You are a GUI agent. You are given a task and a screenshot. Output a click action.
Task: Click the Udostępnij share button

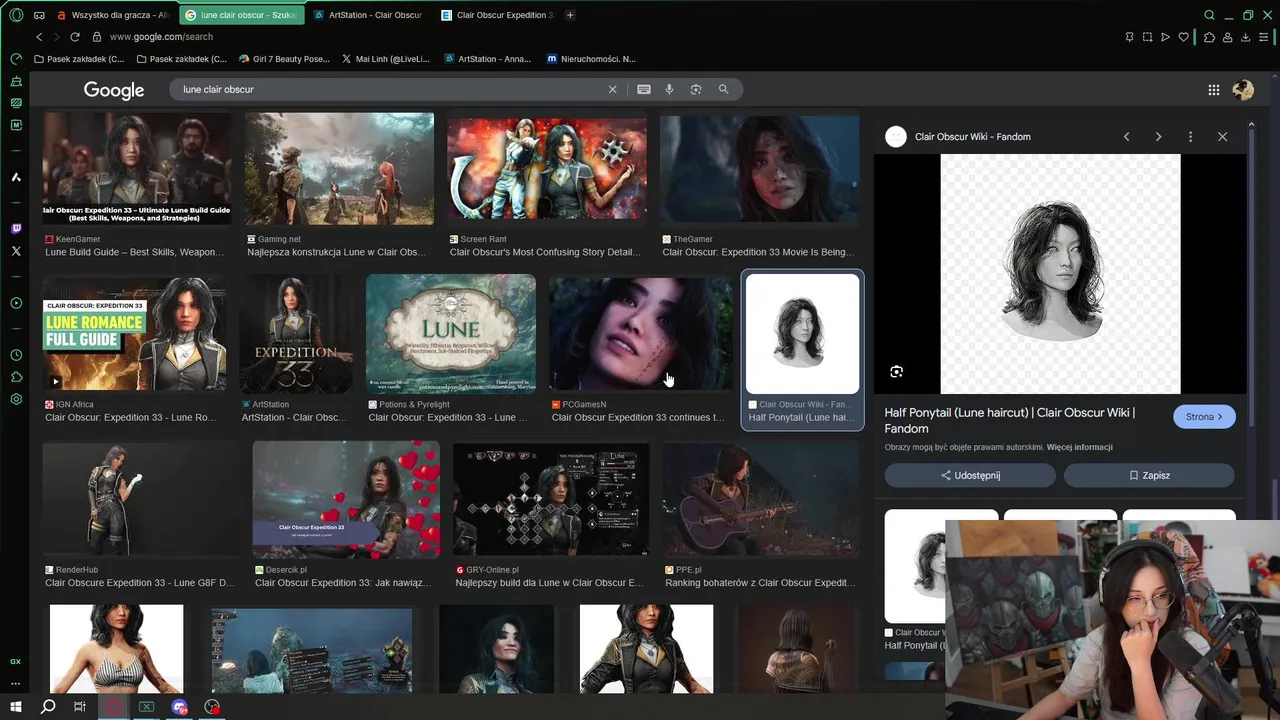tap(970, 475)
